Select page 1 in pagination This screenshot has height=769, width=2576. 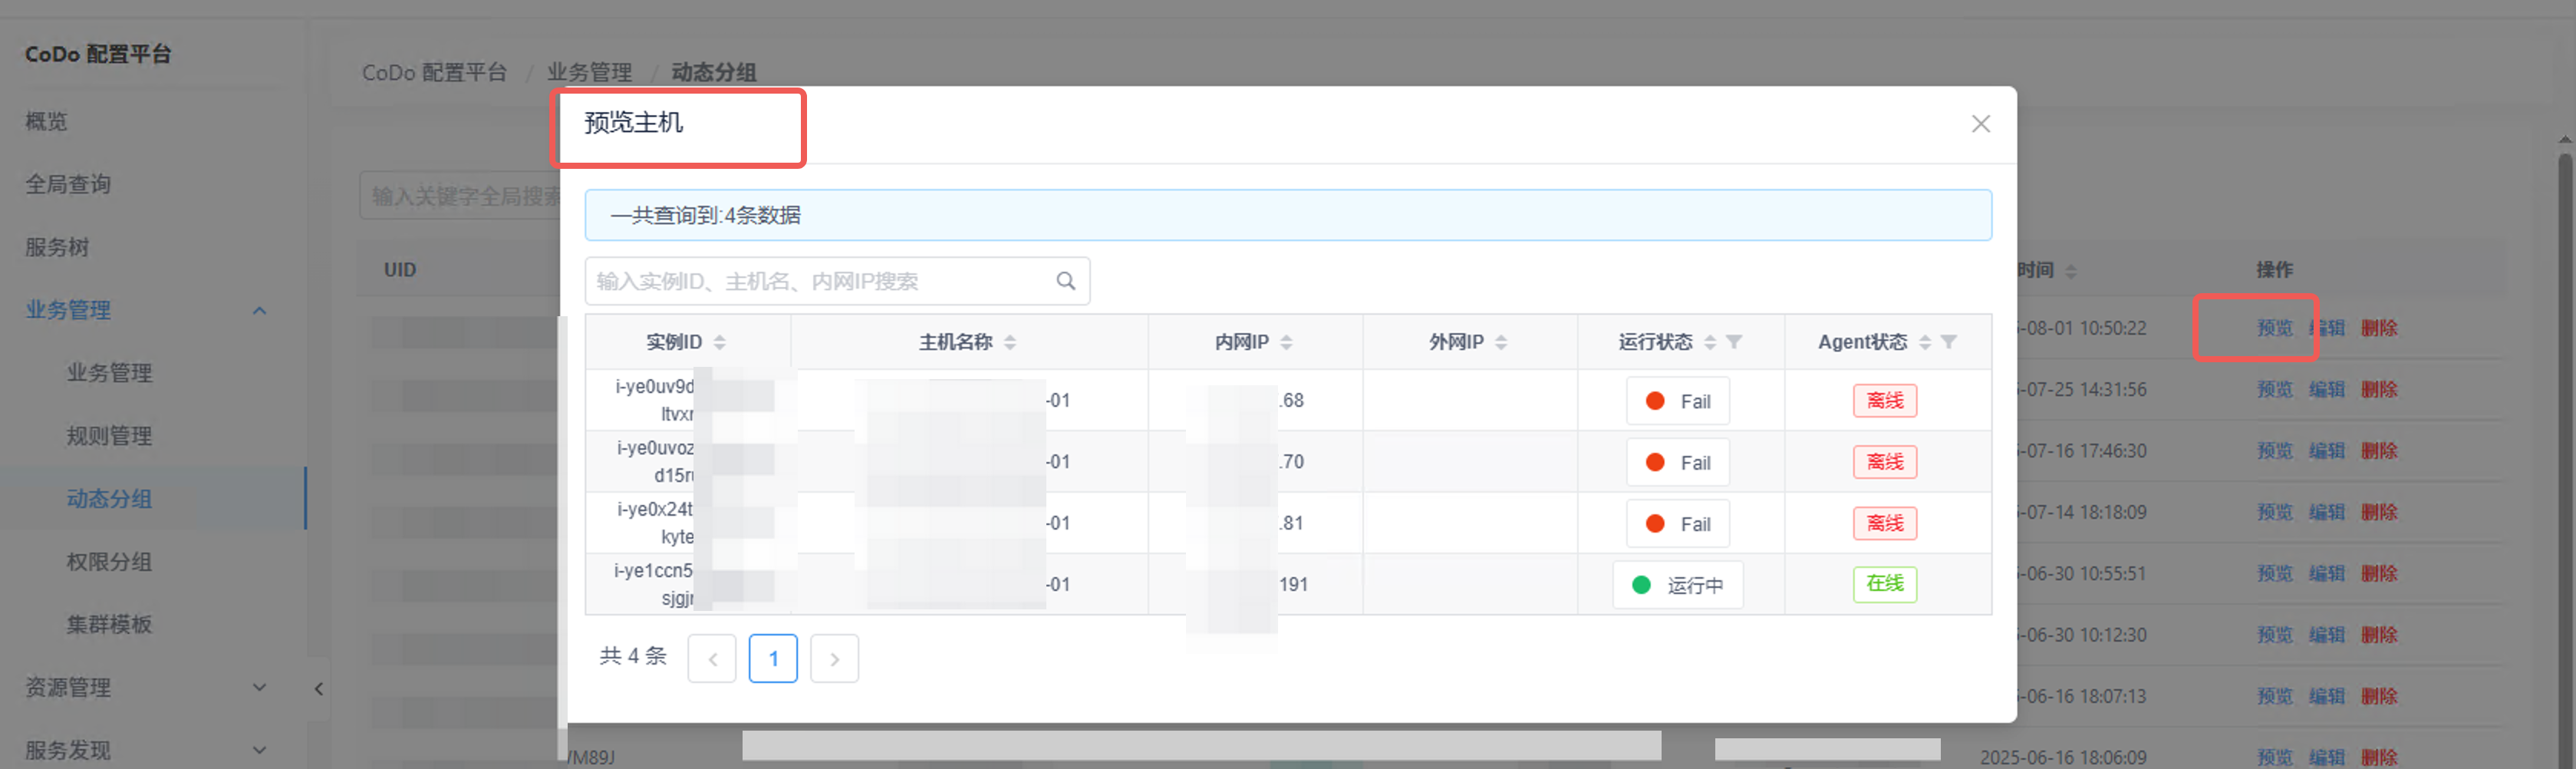tap(773, 658)
